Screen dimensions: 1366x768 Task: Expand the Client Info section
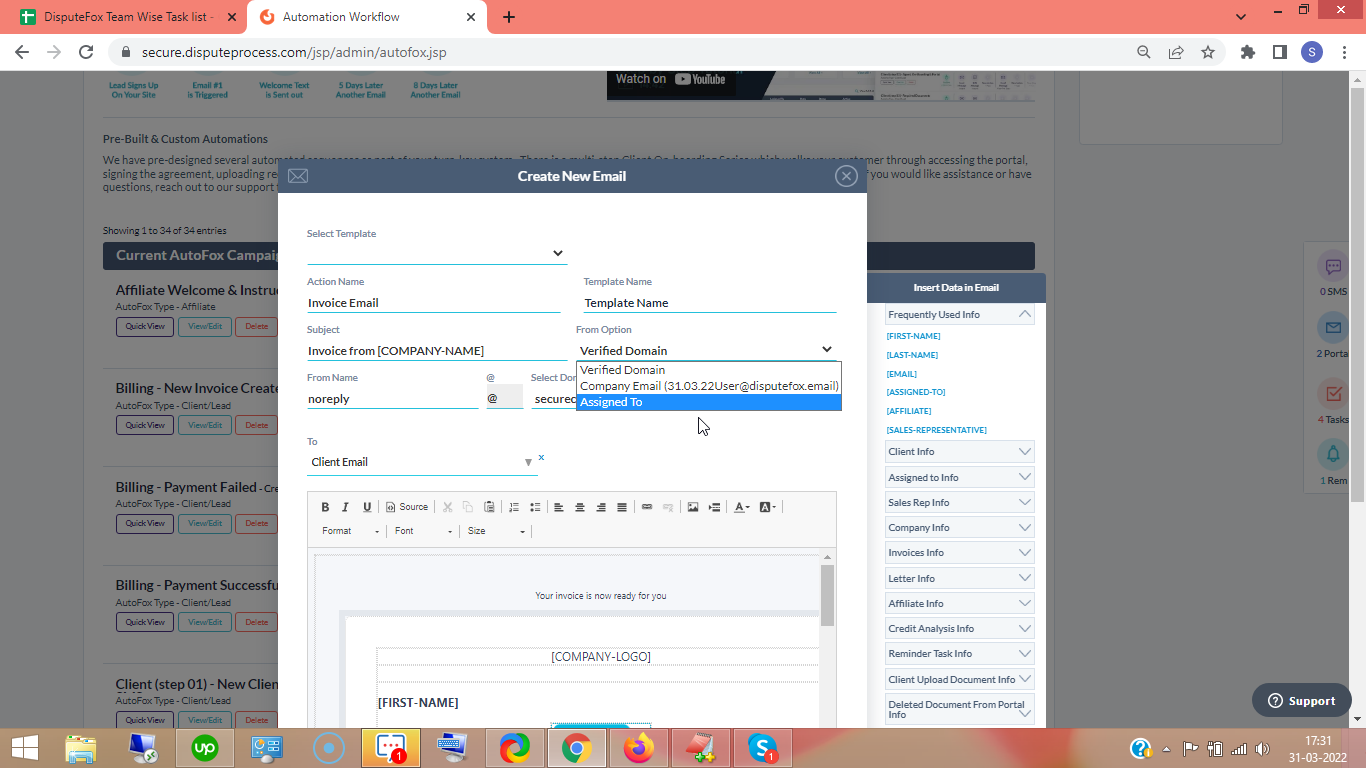coord(959,451)
